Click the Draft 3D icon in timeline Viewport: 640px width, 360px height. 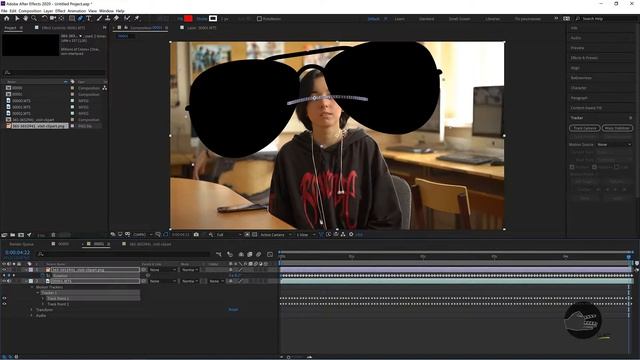point(230,254)
